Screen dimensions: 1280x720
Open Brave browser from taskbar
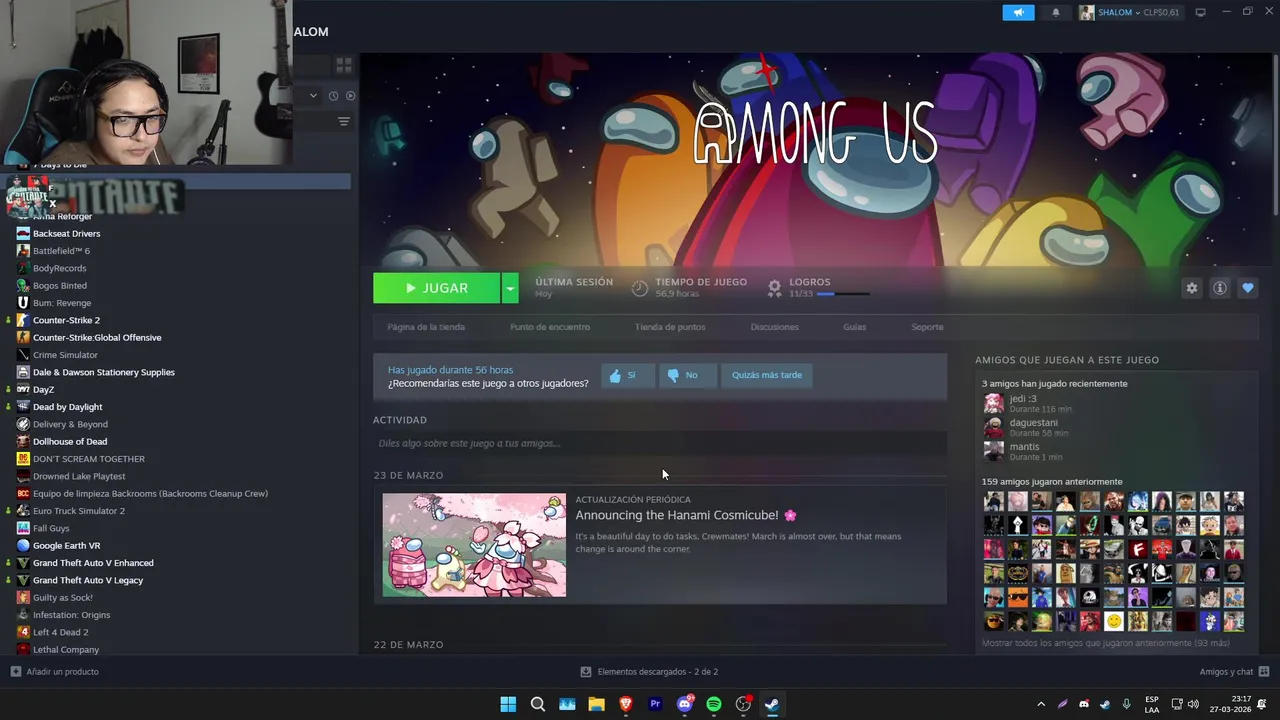click(x=626, y=704)
